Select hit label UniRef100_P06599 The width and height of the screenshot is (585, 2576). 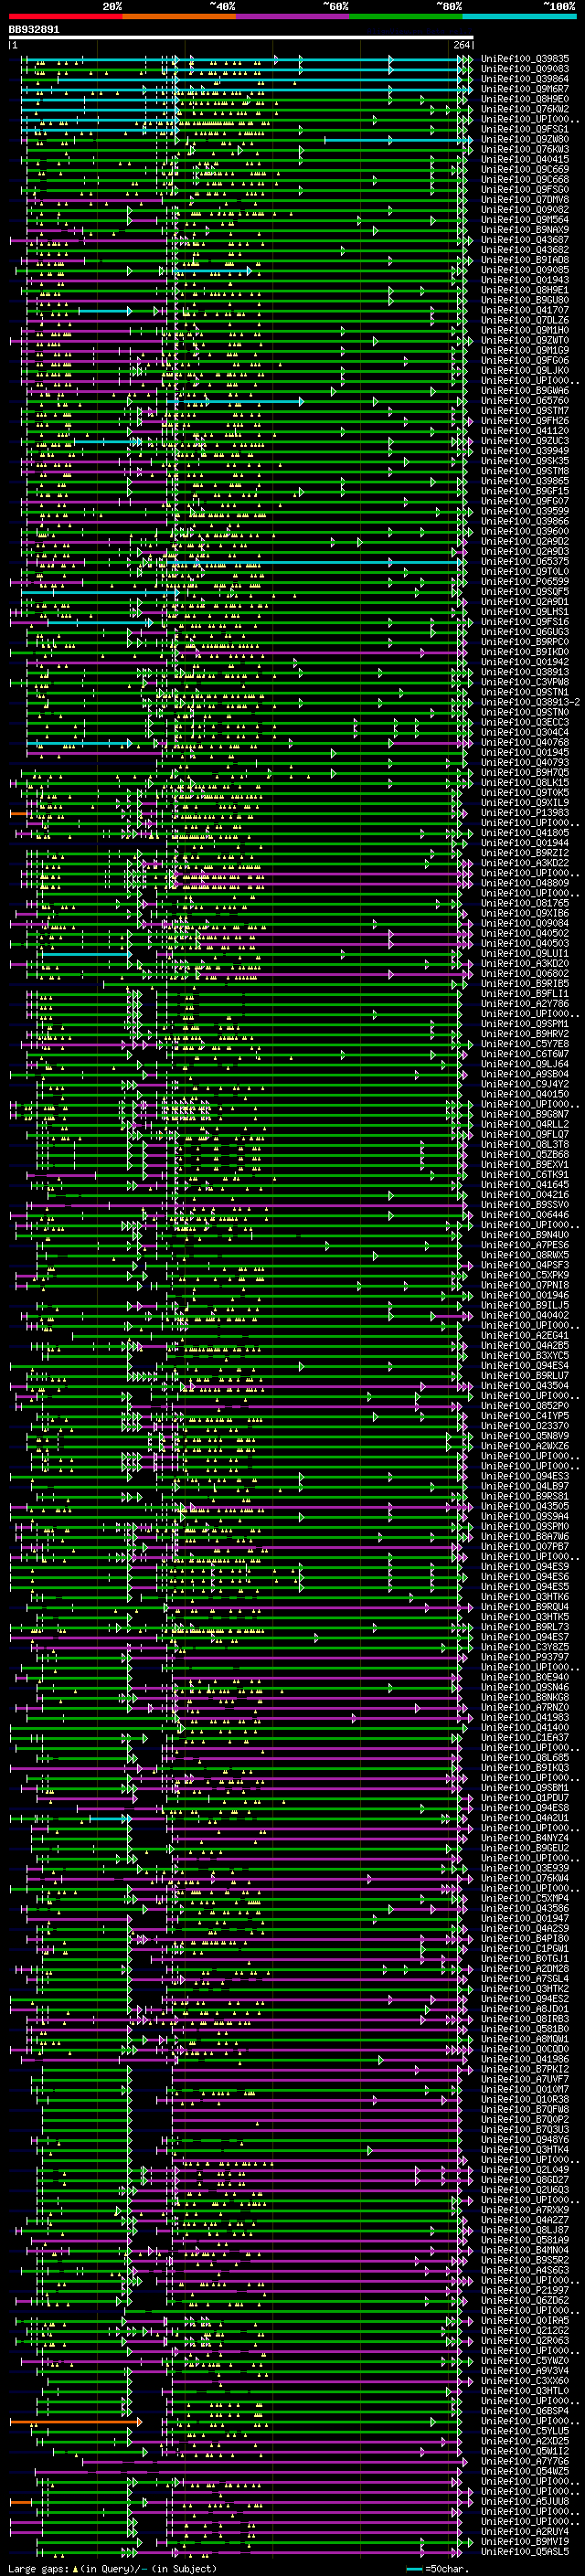click(525, 581)
